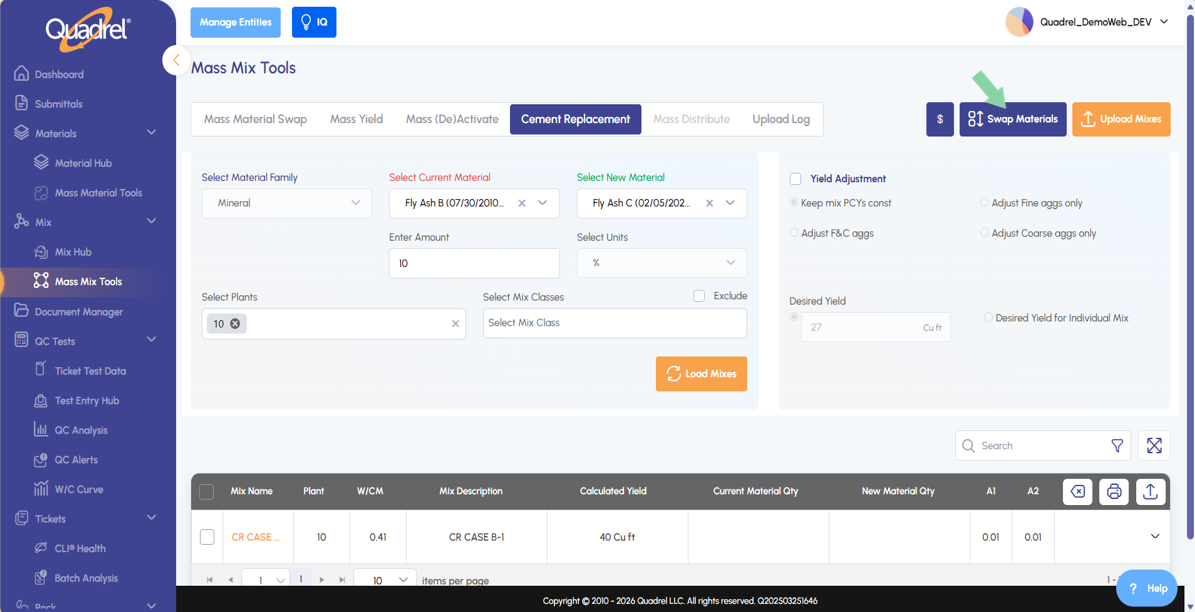Click the Select Mix Class input
The width and height of the screenshot is (1195, 612).
click(615, 323)
